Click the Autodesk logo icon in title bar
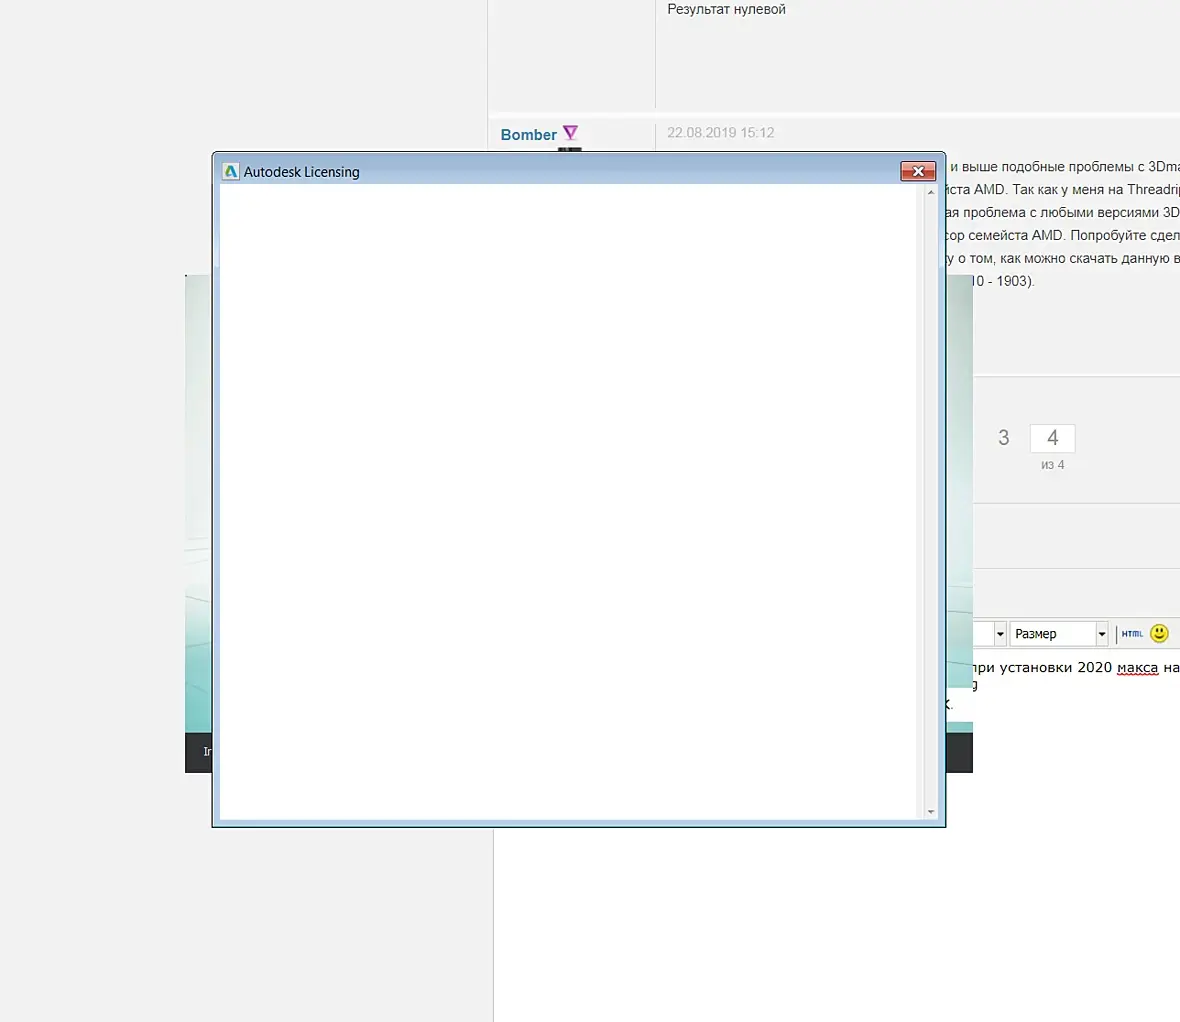 click(x=231, y=172)
